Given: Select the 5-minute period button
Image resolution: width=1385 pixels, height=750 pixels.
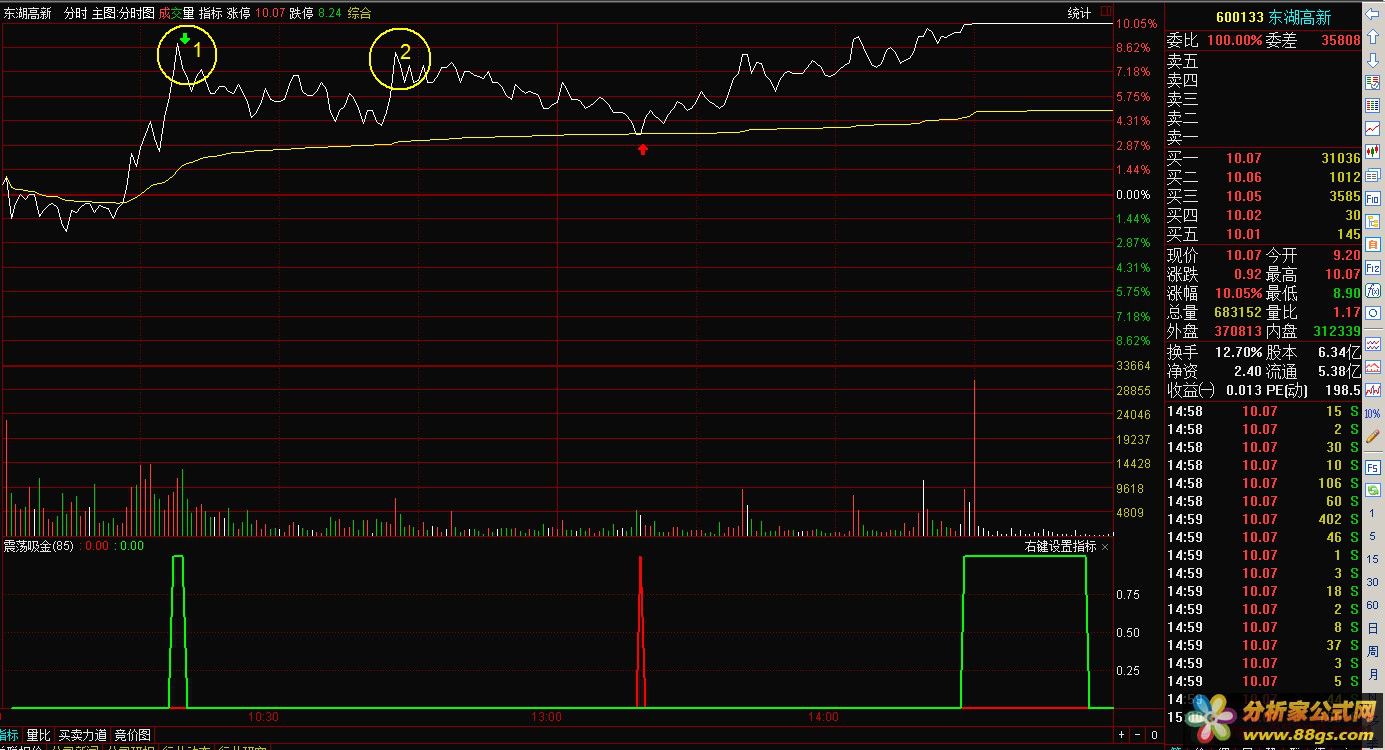Looking at the screenshot, I should tap(1373, 535).
